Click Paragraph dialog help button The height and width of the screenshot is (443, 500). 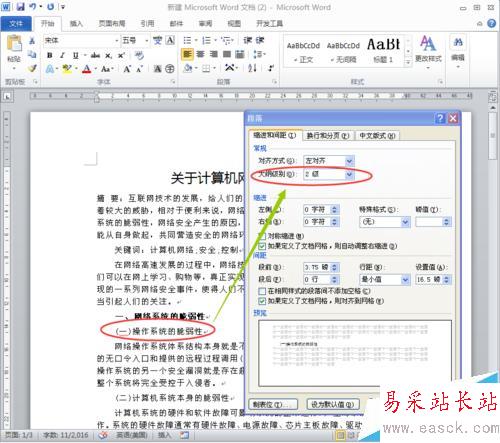440,118
